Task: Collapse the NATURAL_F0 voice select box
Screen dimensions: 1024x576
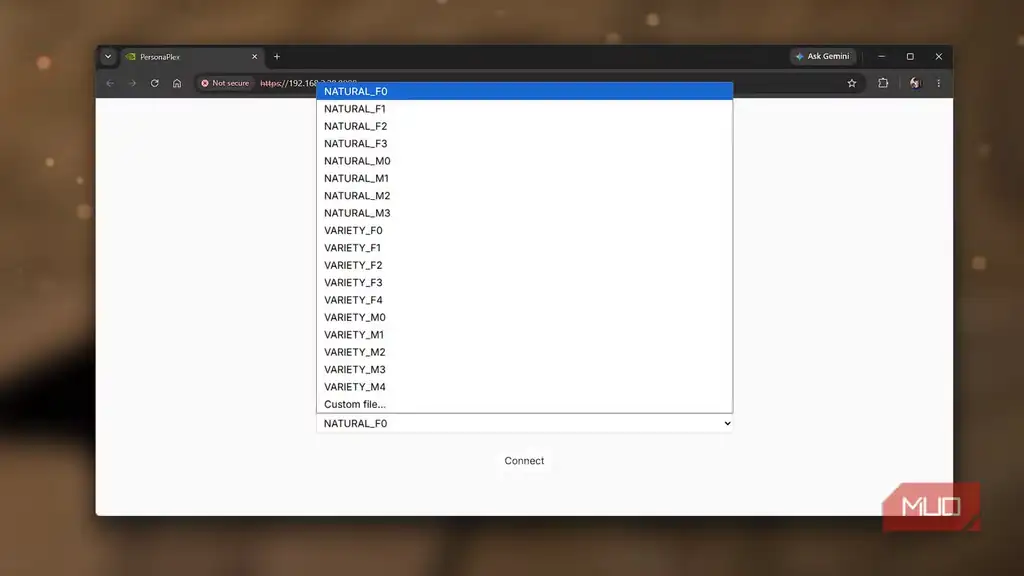Action: point(524,423)
